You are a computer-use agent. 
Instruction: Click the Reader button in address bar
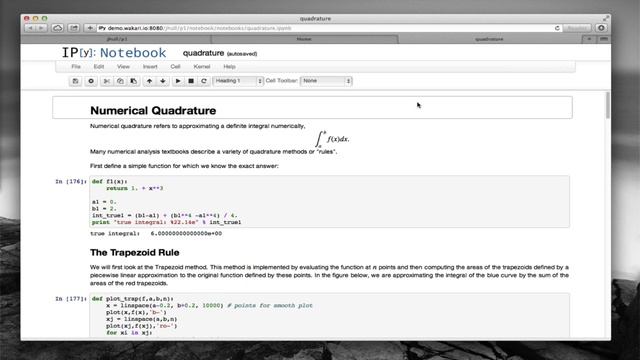[x=577, y=28]
